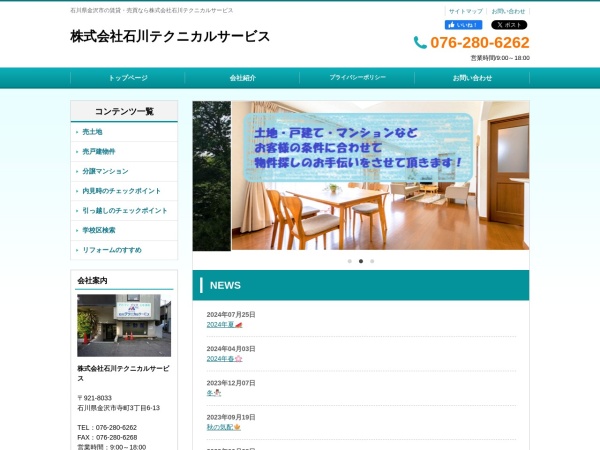Click the company building photo thumbnail
The width and height of the screenshot is (600, 450).
[x=124, y=325]
